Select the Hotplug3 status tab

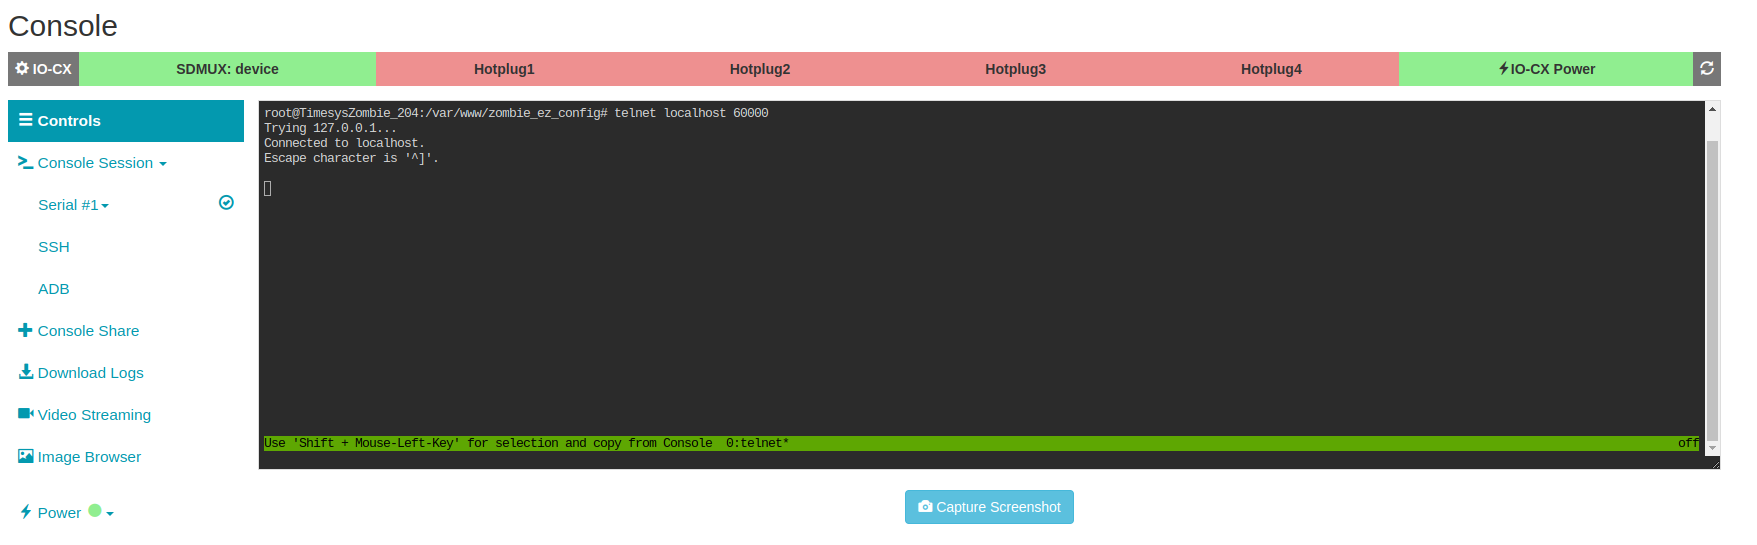point(1015,69)
